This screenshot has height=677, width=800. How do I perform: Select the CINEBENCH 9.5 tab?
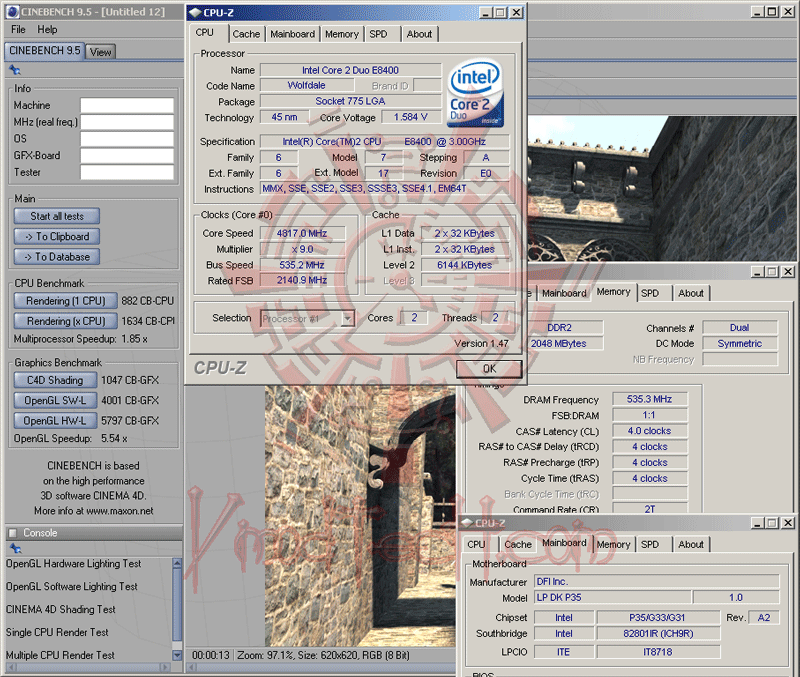44,51
